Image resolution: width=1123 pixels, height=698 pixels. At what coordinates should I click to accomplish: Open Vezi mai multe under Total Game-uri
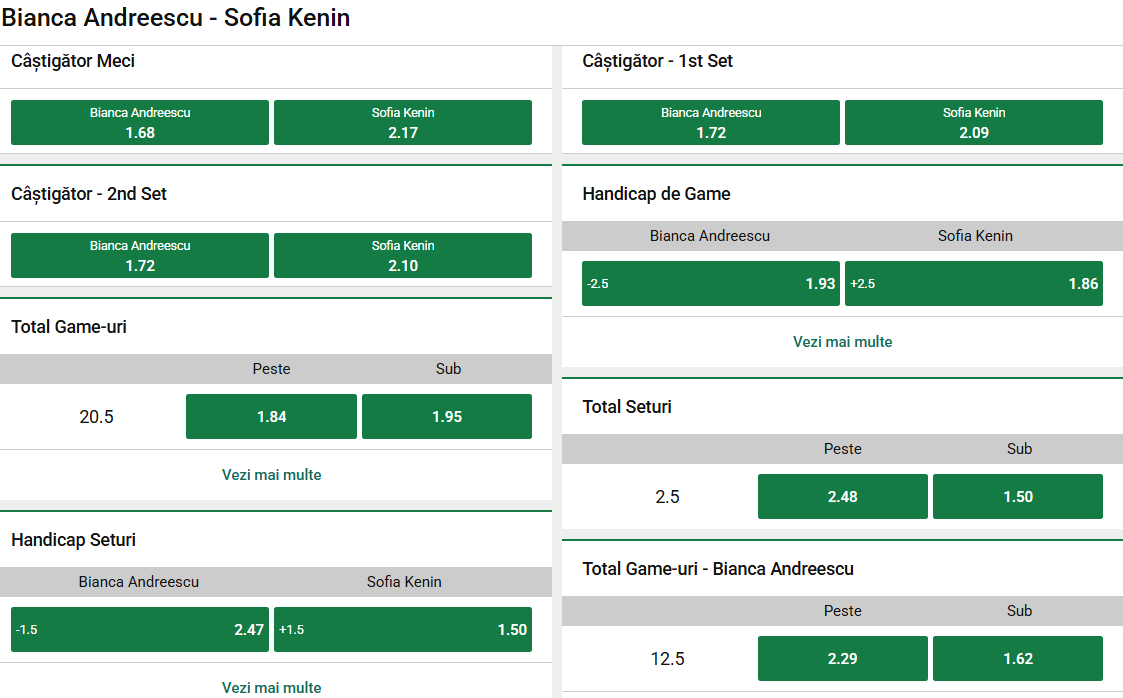click(271, 474)
